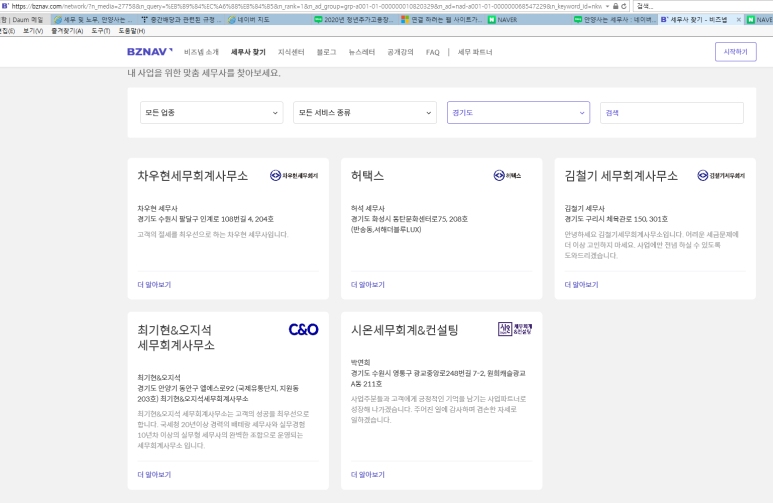
Task: Click the lock security icon in address bar
Action: [x=616, y=6]
